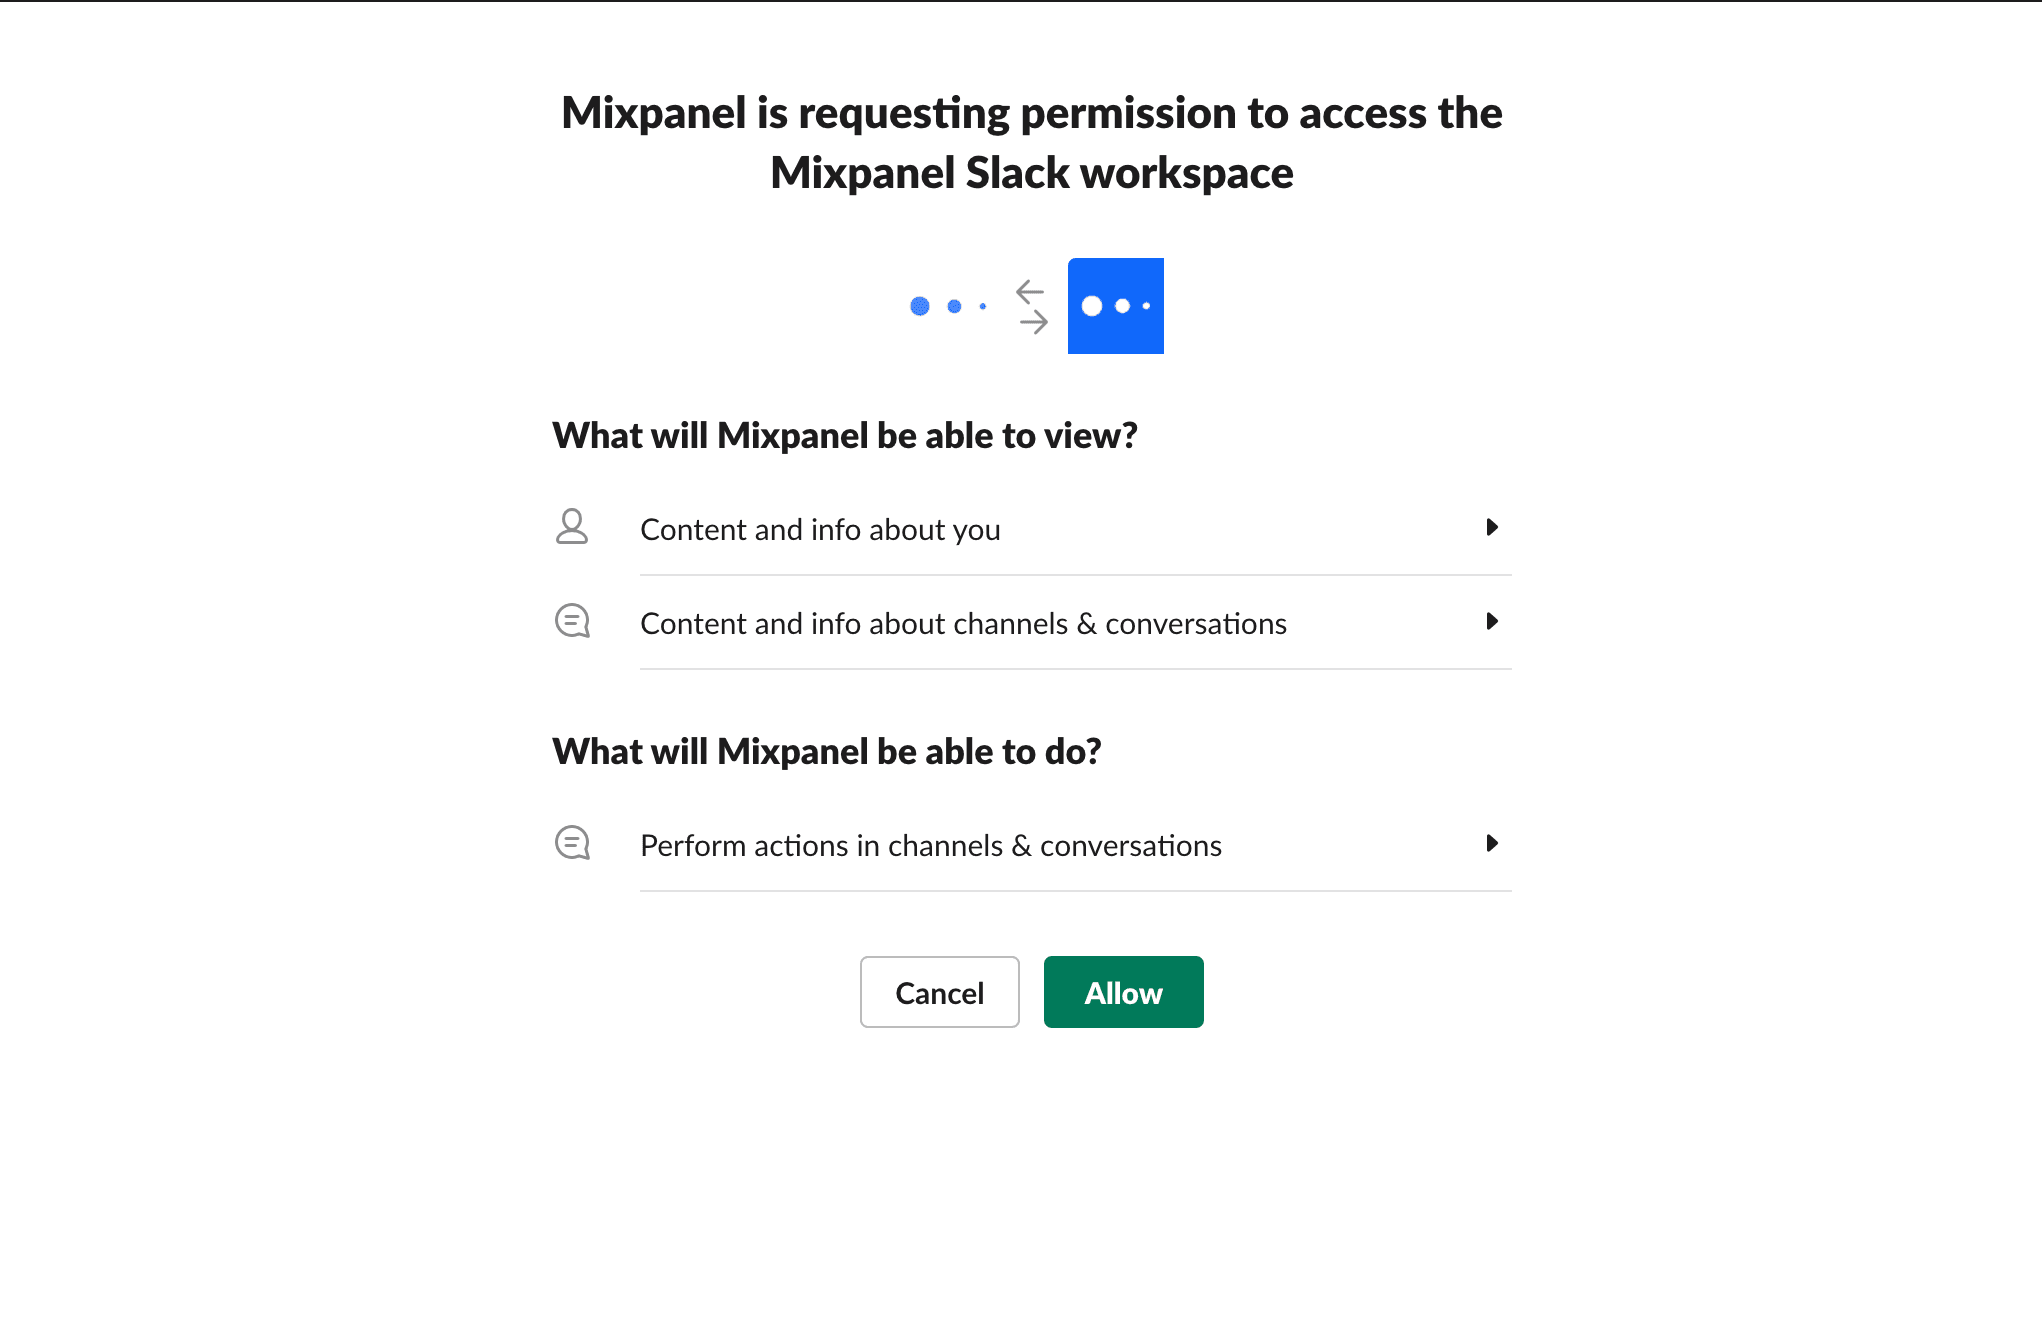2042x1318 pixels.
Task: Enable Mixpanel workspace access permission
Action: [1121, 992]
